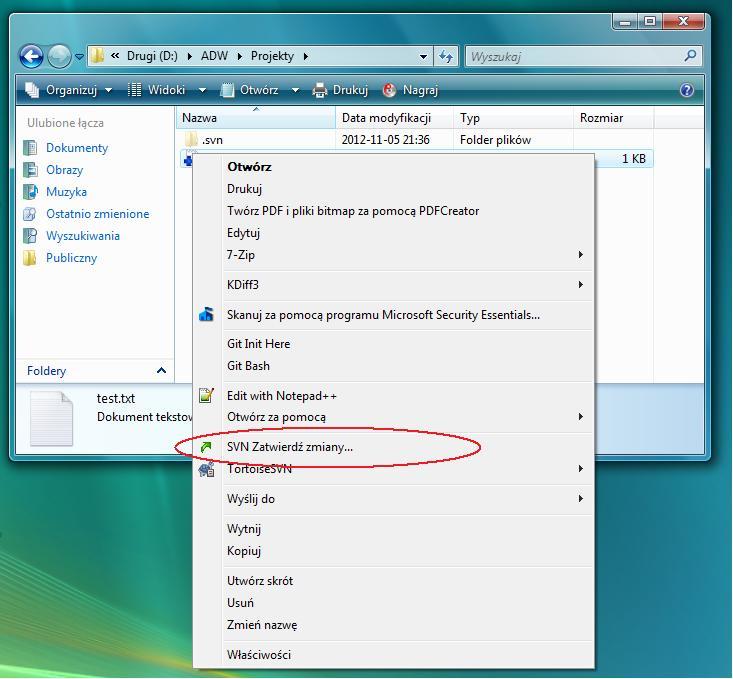Click the SVN commit green arrow icon
This screenshot has width=733, height=679.
(x=207, y=447)
